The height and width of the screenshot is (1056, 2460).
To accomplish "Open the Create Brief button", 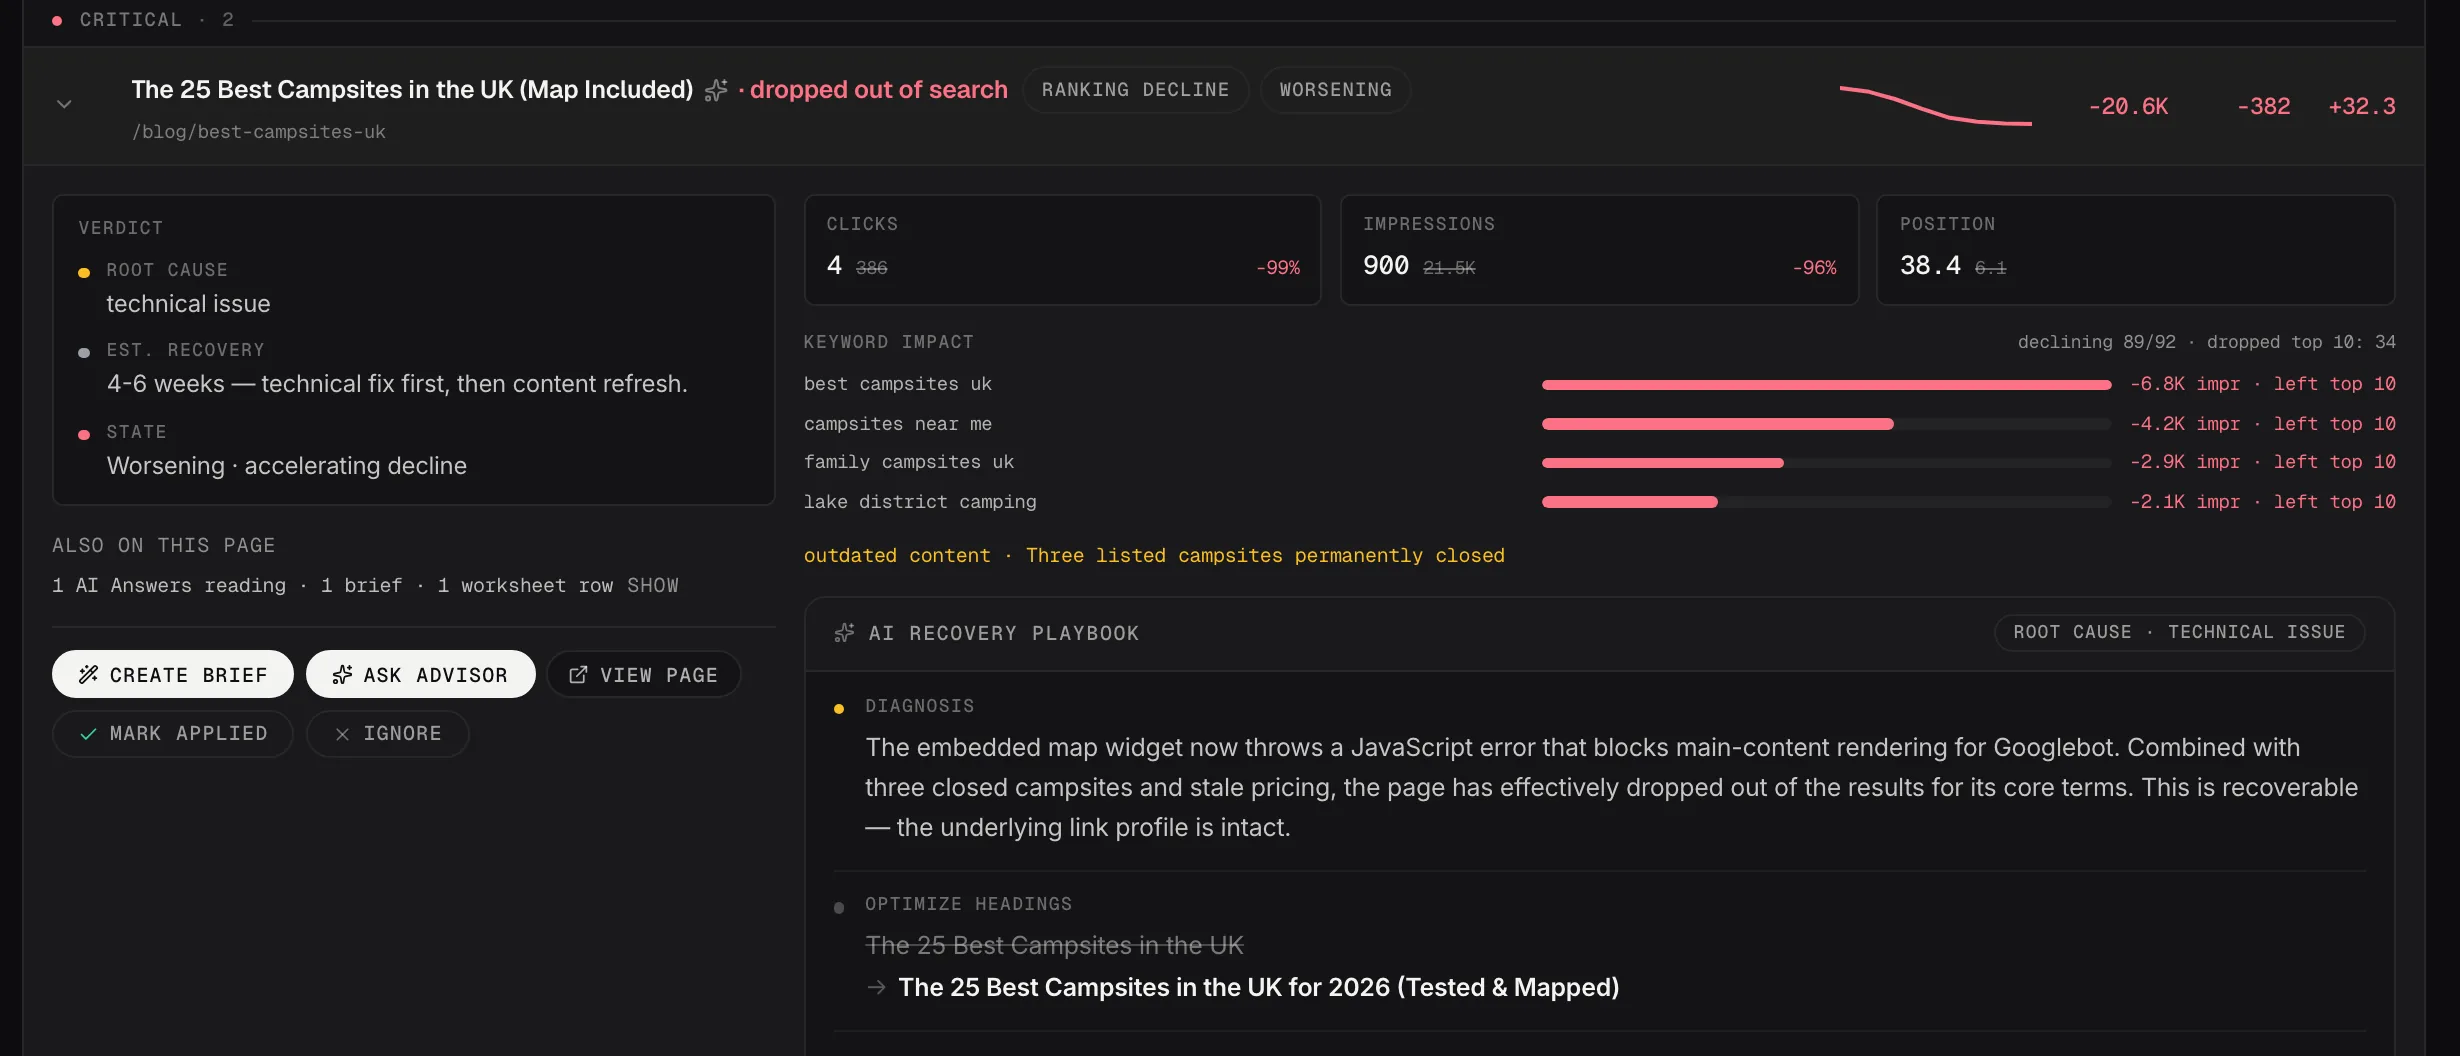I will [x=173, y=675].
